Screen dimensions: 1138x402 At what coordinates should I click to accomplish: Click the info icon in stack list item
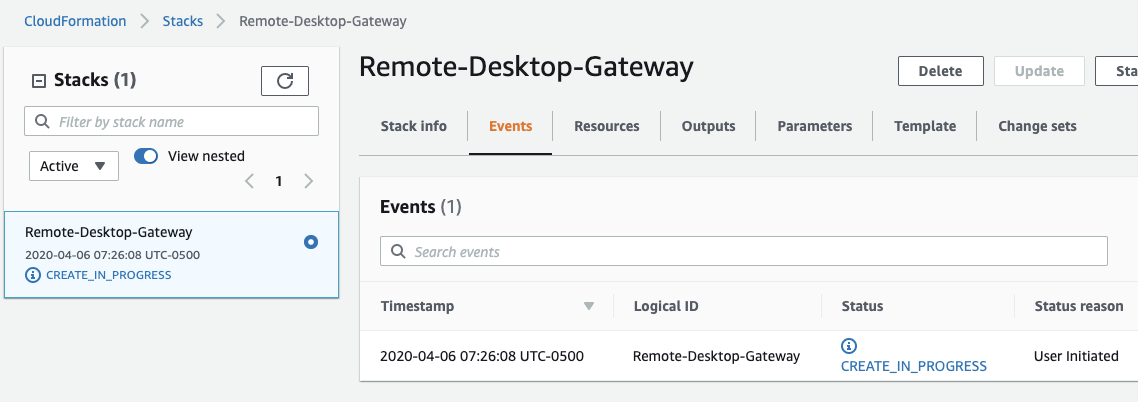click(x=33, y=275)
